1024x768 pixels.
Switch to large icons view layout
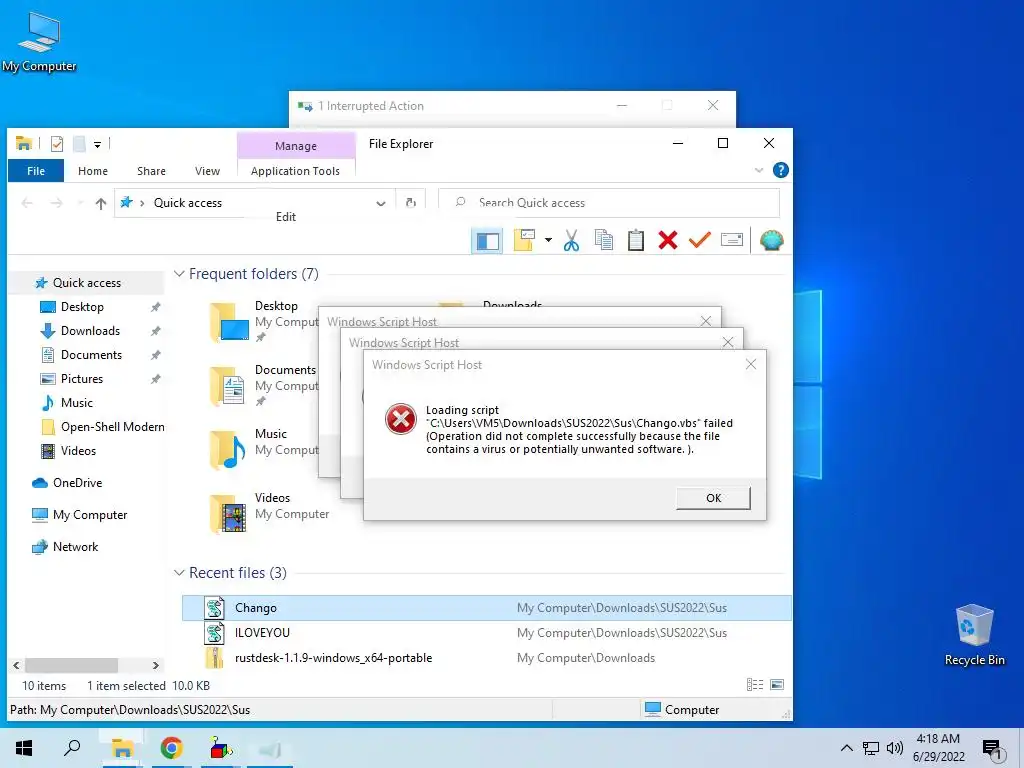tap(777, 684)
